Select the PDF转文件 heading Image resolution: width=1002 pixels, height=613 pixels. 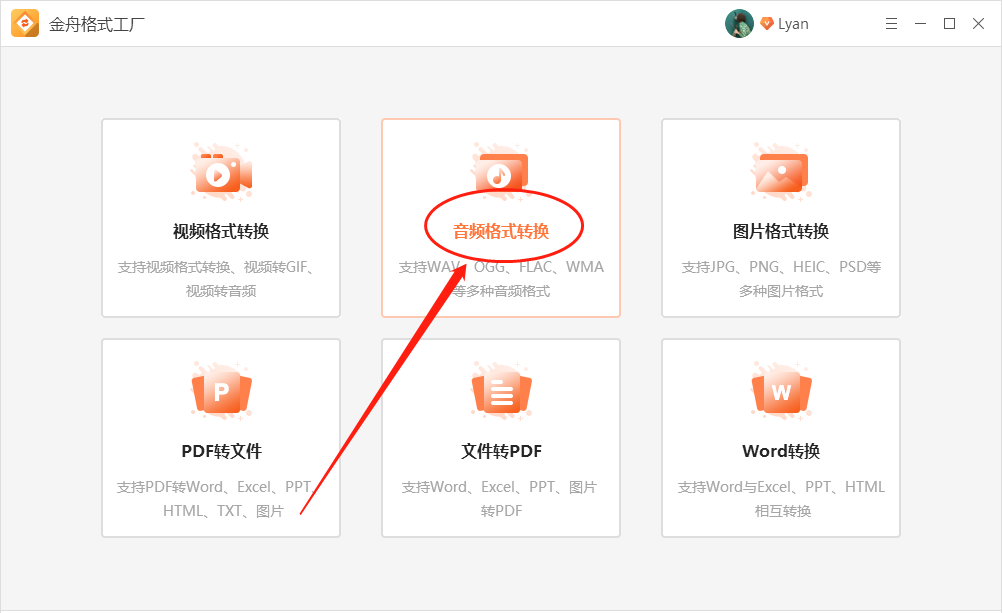[221, 451]
